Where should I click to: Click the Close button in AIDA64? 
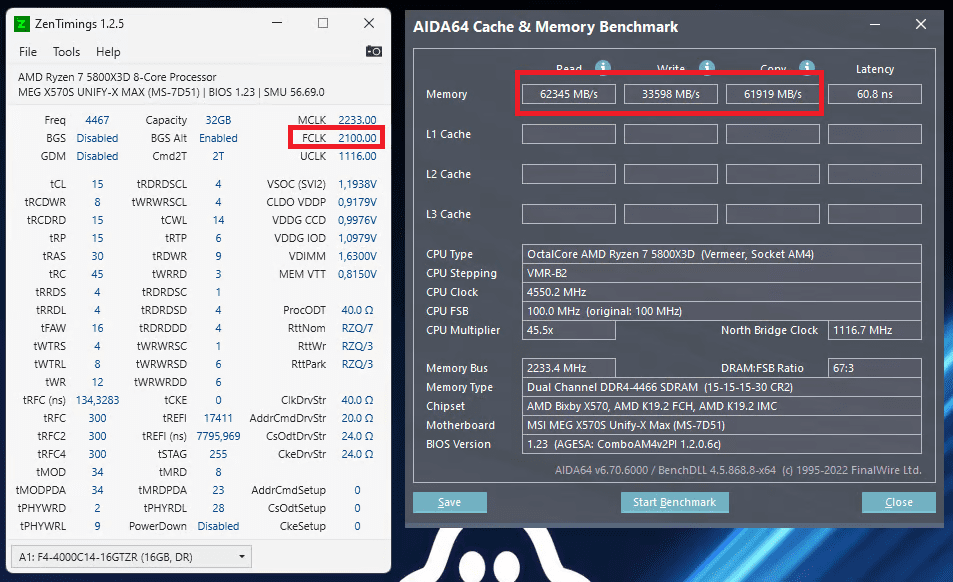[899, 502]
